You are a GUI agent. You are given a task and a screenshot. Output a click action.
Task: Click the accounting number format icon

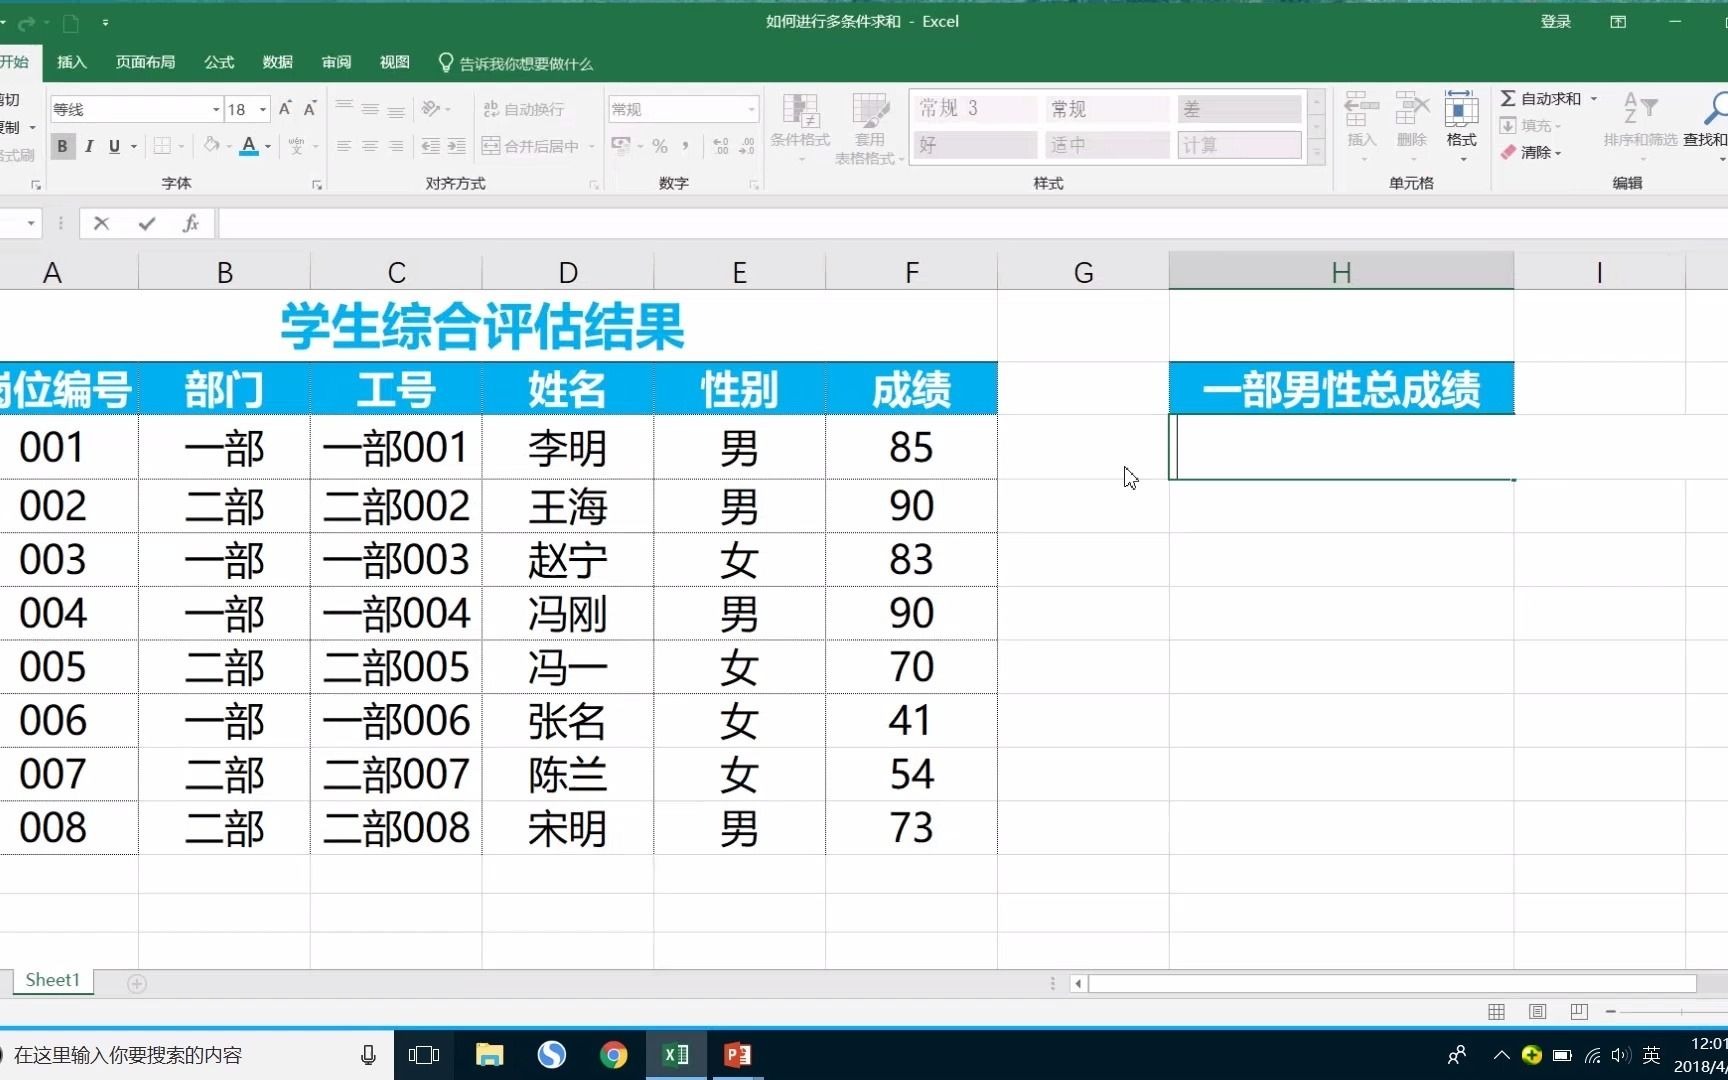[x=621, y=146]
